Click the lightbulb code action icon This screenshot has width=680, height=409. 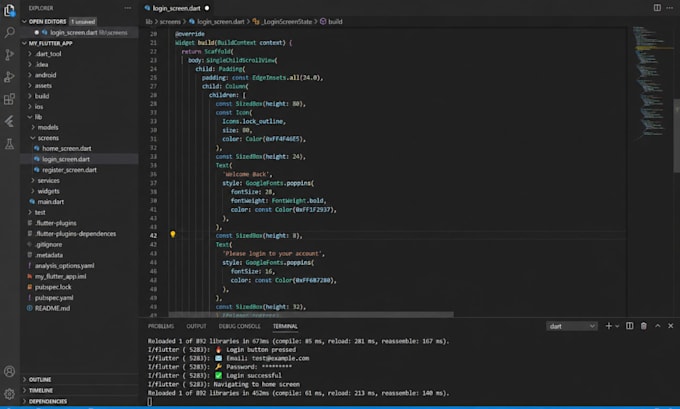click(x=173, y=234)
